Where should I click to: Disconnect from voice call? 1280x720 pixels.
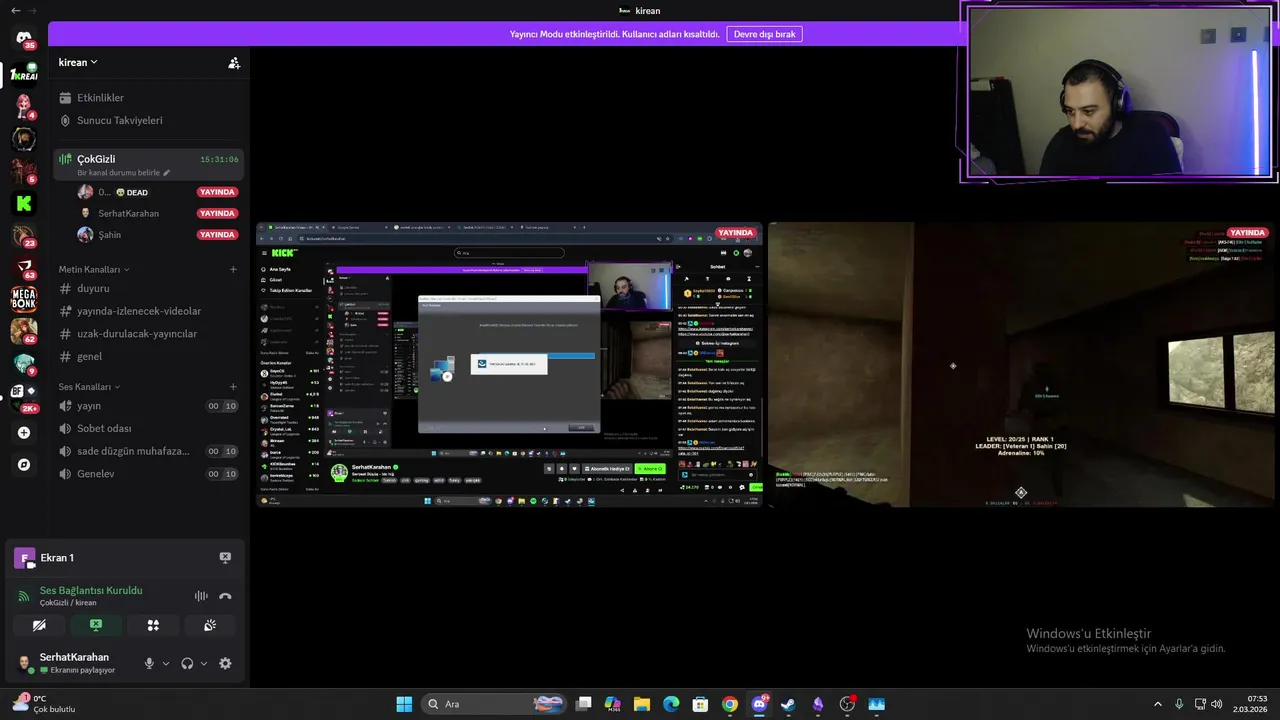click(225, 596)
